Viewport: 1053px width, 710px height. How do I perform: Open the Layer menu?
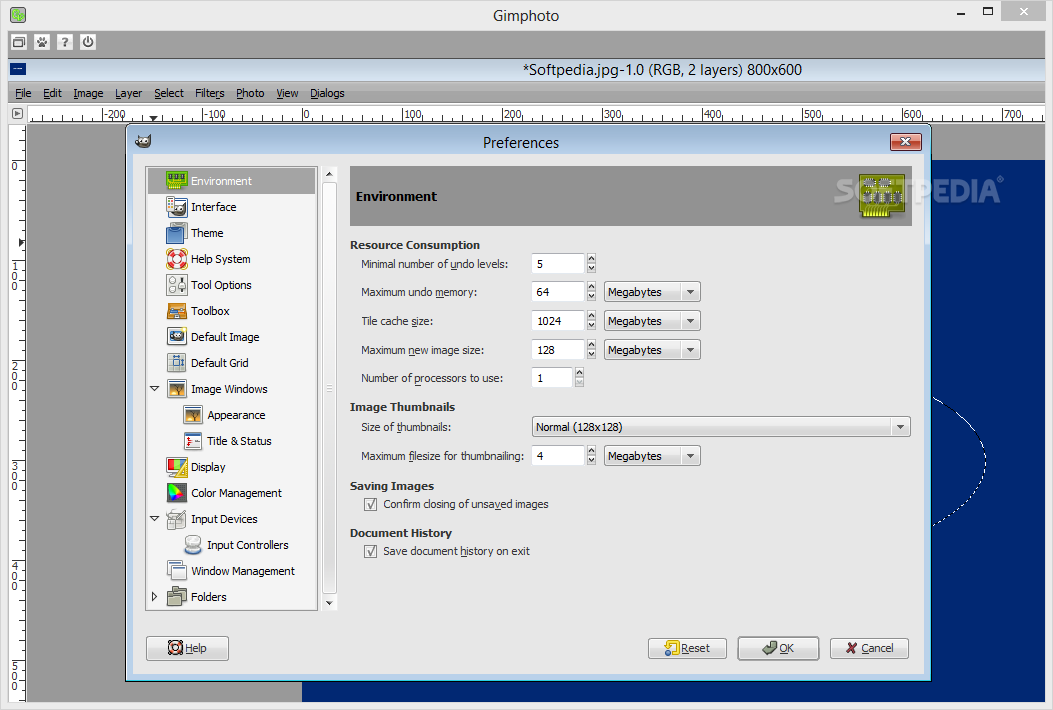point(128,93)
